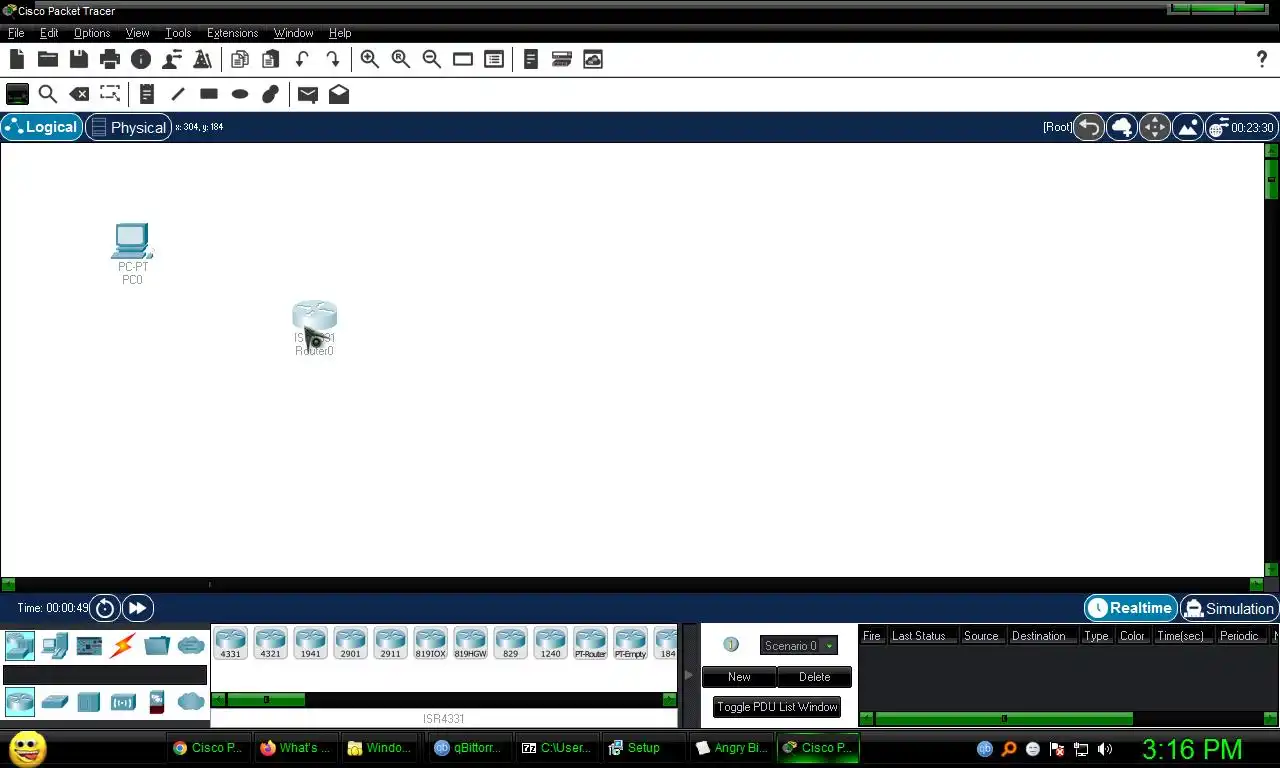The width and height of the screenshot is (1280, 768).
Task: Click the device list horizontal scrollbar thumb
Action: [x=265, y=700]
